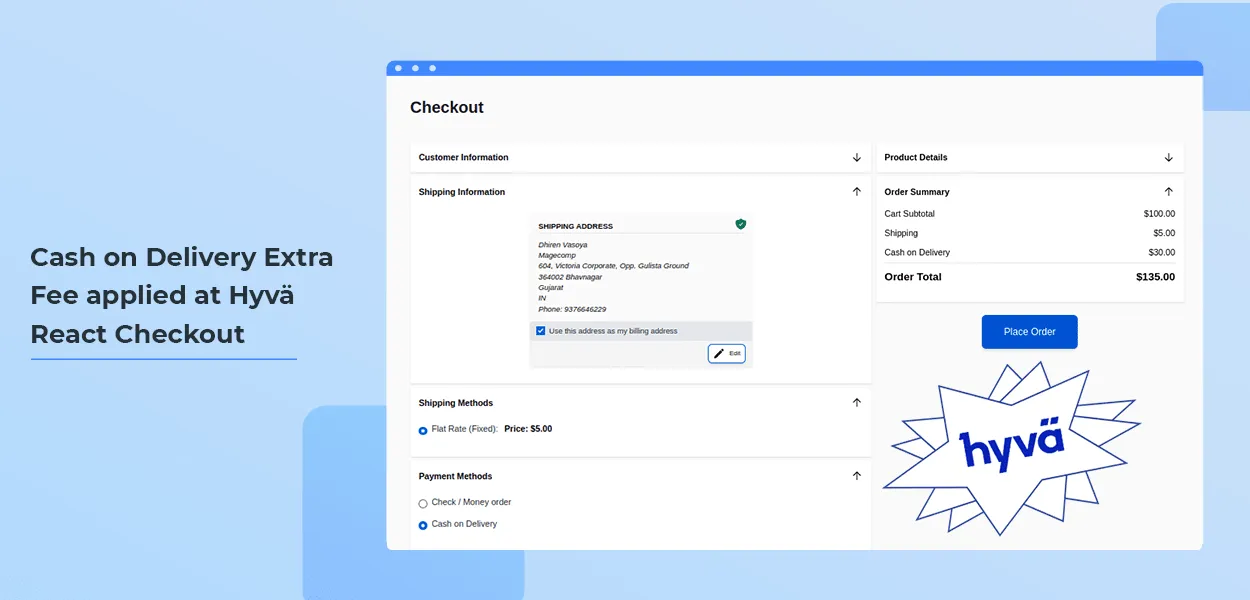The image size is (1250, 600).
Task: Click the Cash on Delivery $30.00 fee
Action: point(1161,253)
